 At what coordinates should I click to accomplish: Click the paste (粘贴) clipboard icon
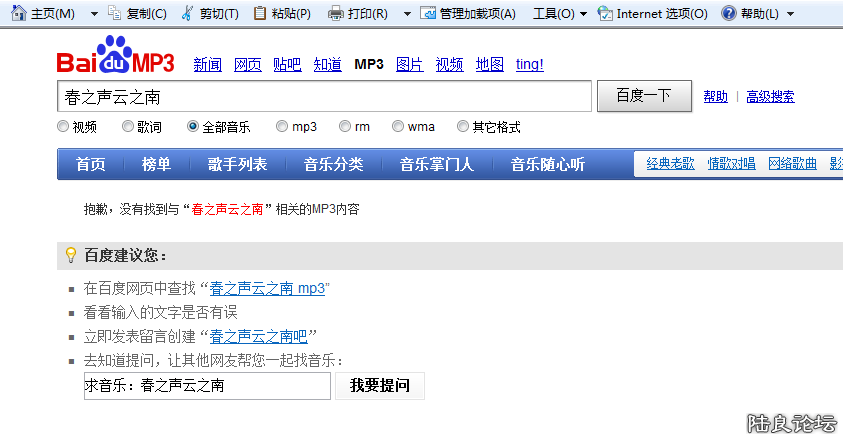pos(260,13)
